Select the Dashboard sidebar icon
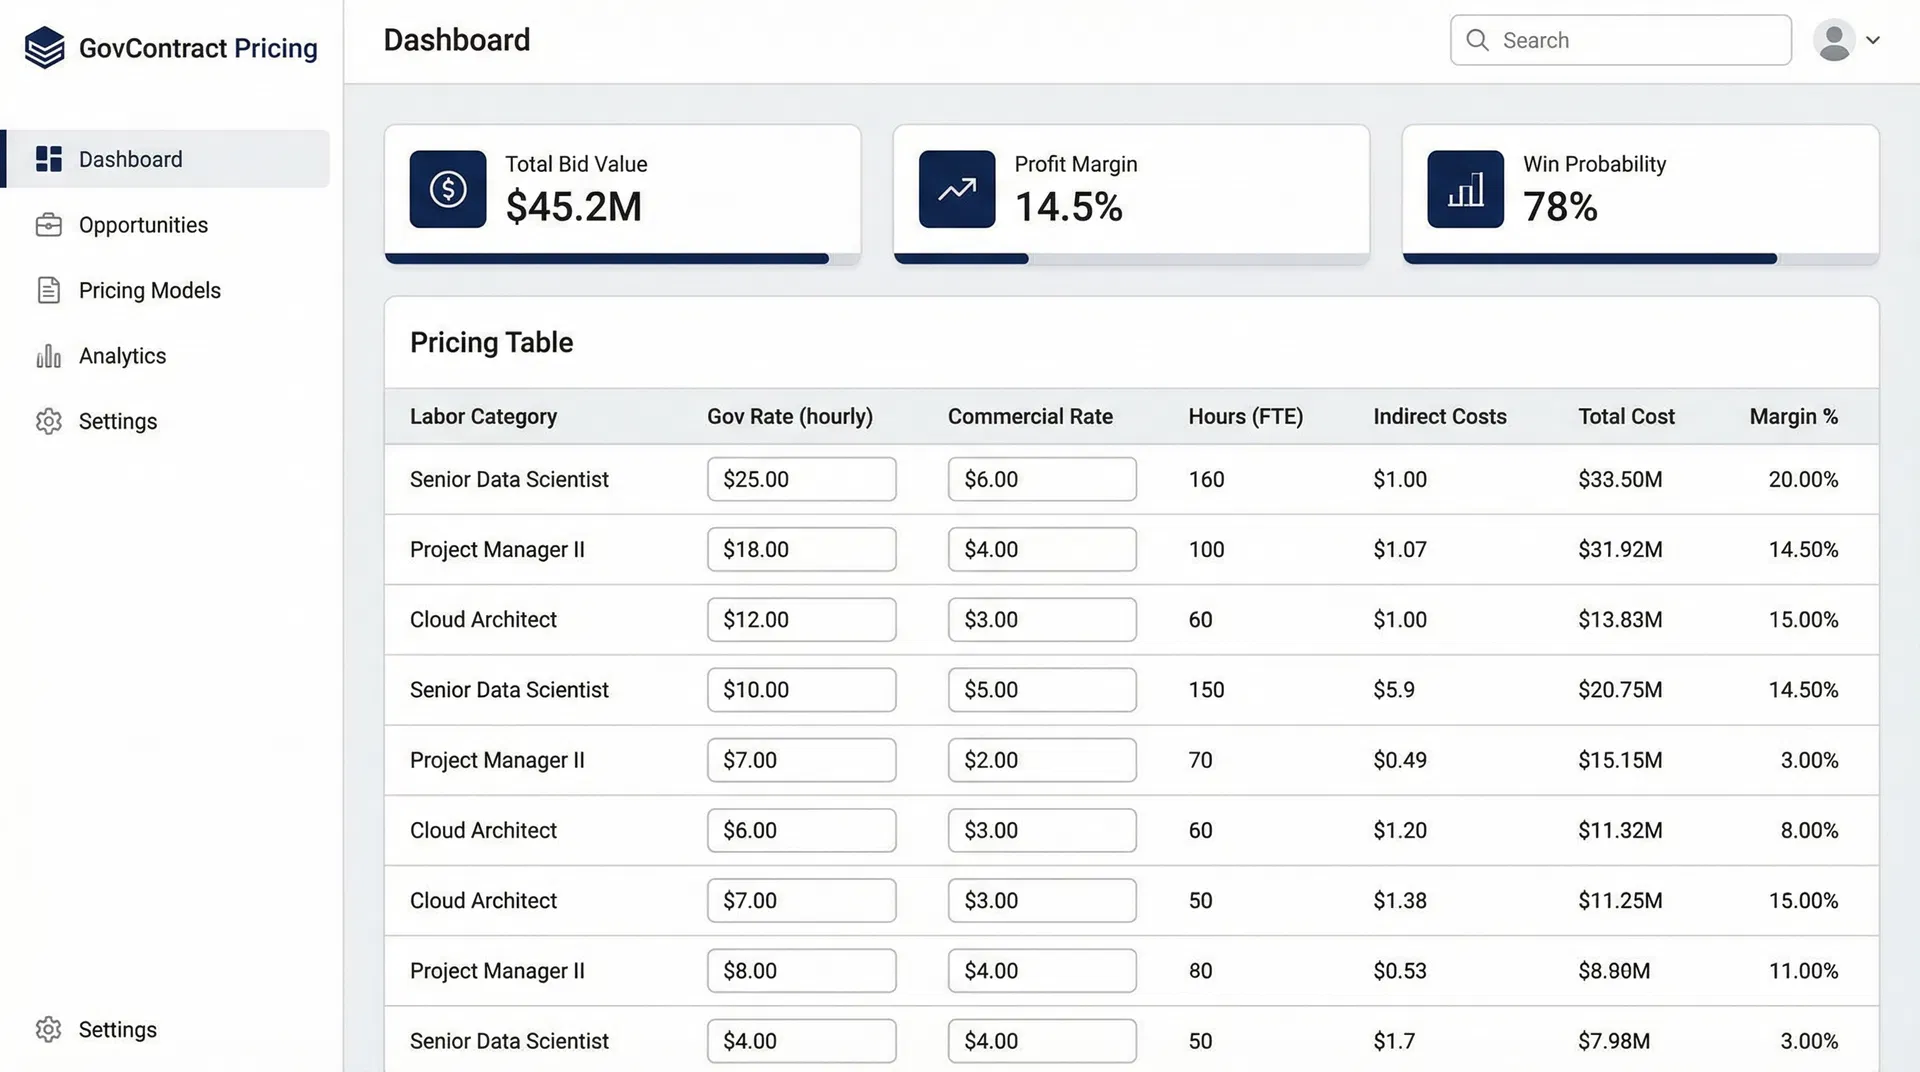 [48, 158]
